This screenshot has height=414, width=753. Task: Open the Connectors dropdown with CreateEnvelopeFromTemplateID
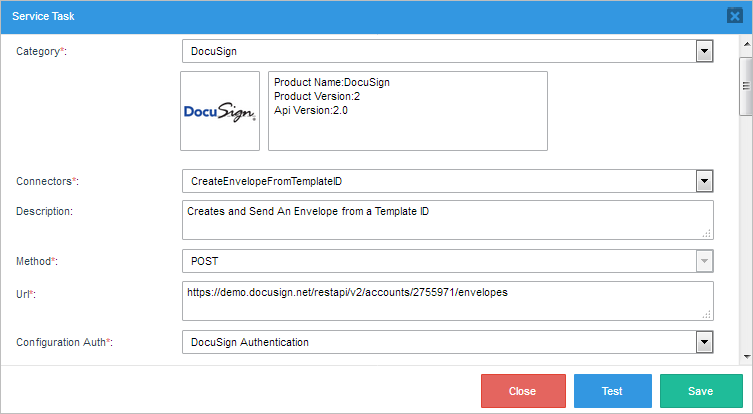704,181
